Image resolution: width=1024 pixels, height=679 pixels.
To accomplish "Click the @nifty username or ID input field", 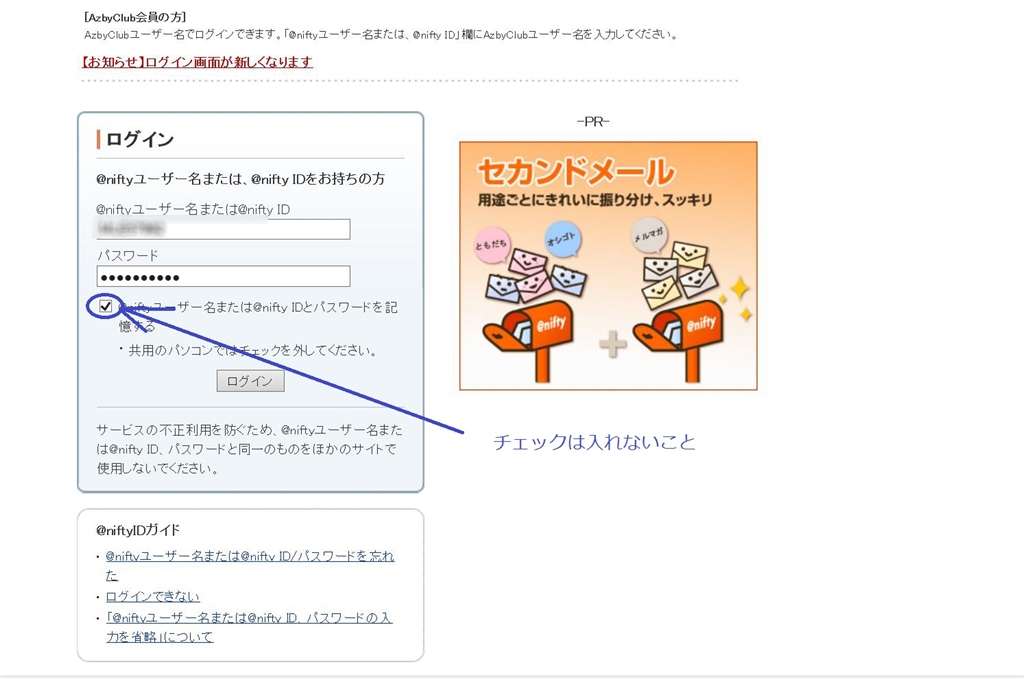I will click(x=223, y=229).
